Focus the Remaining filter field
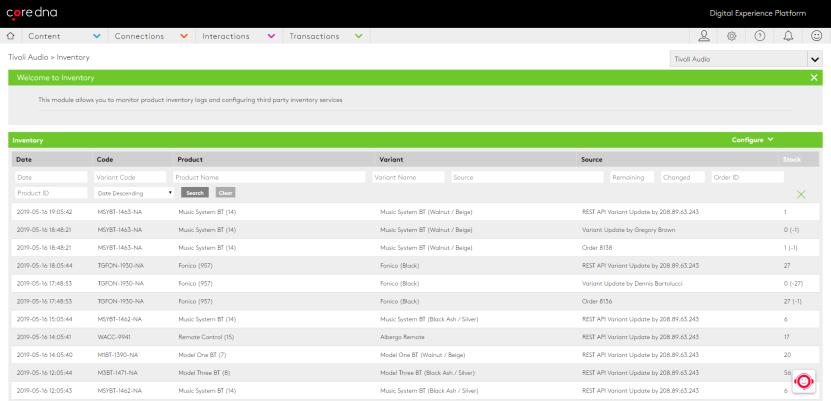 632,177
